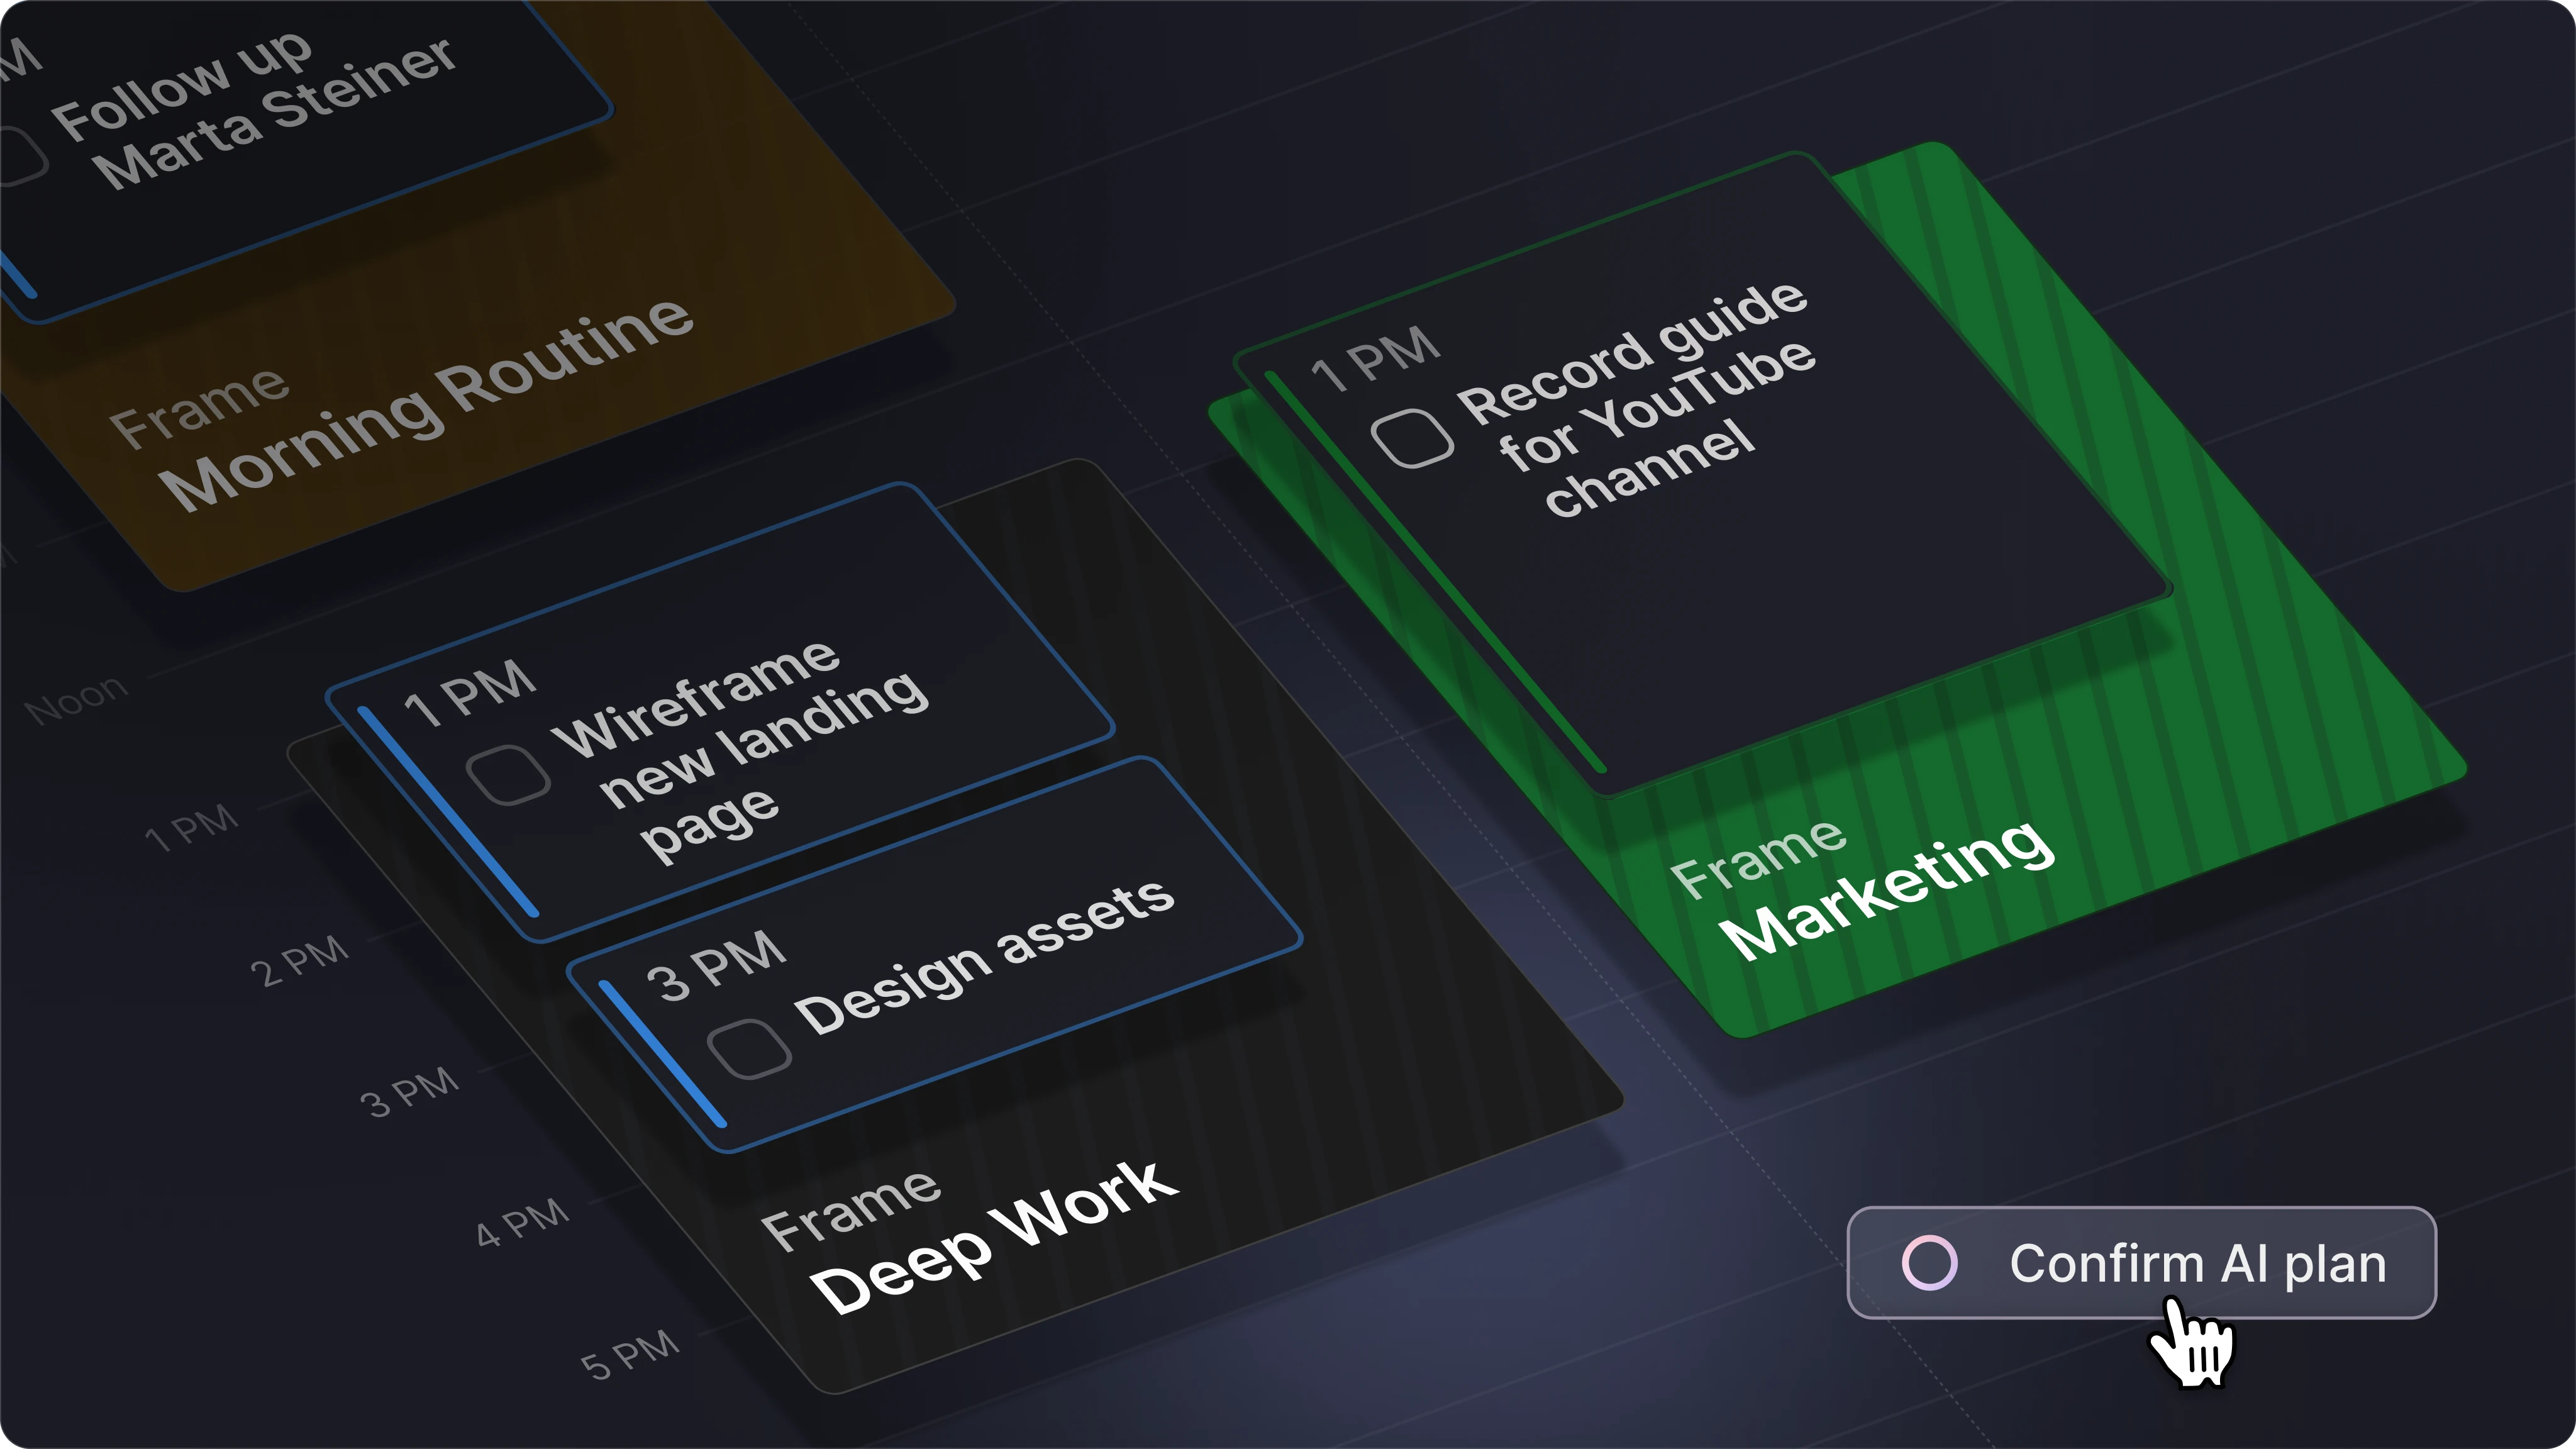Click the 5 PM timeline label
This screenshot has width=2576, height=1449.
point(630,1356)
